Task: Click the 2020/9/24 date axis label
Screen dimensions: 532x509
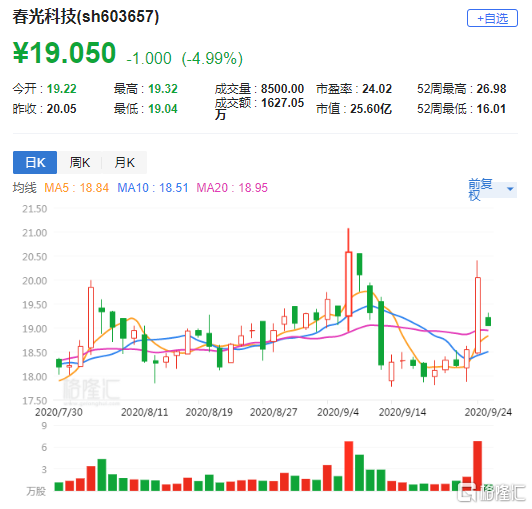Action: pos(488,412)
